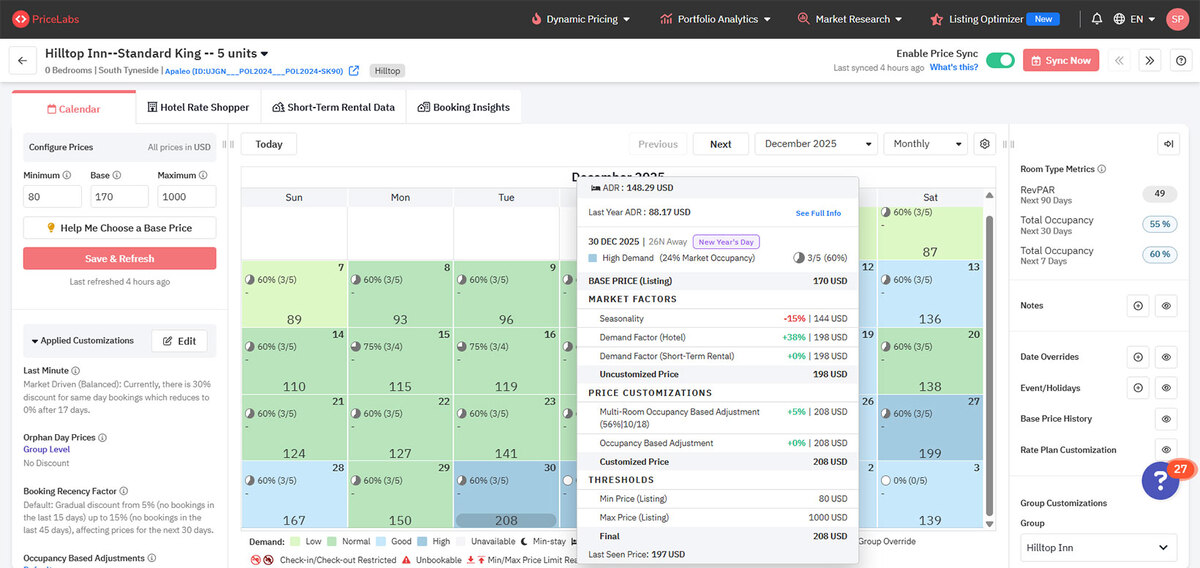Open the help question-mark icon in header
Image resolution: width=1200 pixels, height=568 pixels.
tap(1181, 61)
